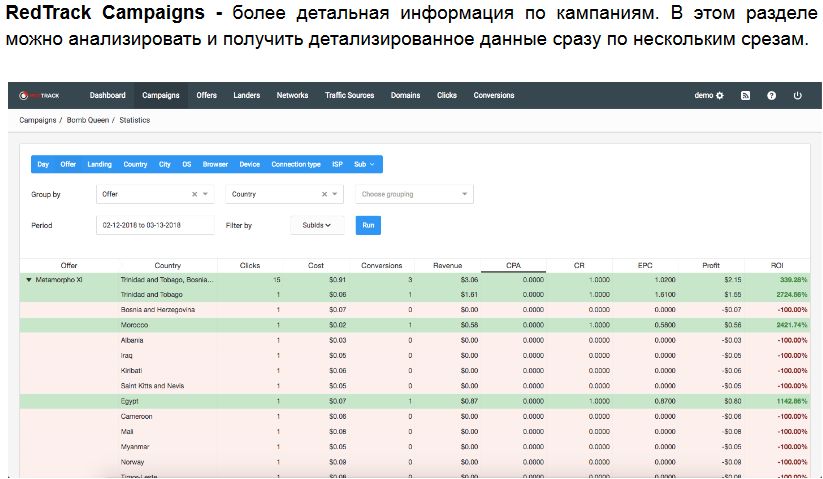Group by Country quick button
823x479 pixels.
click(x=135, y=164)
